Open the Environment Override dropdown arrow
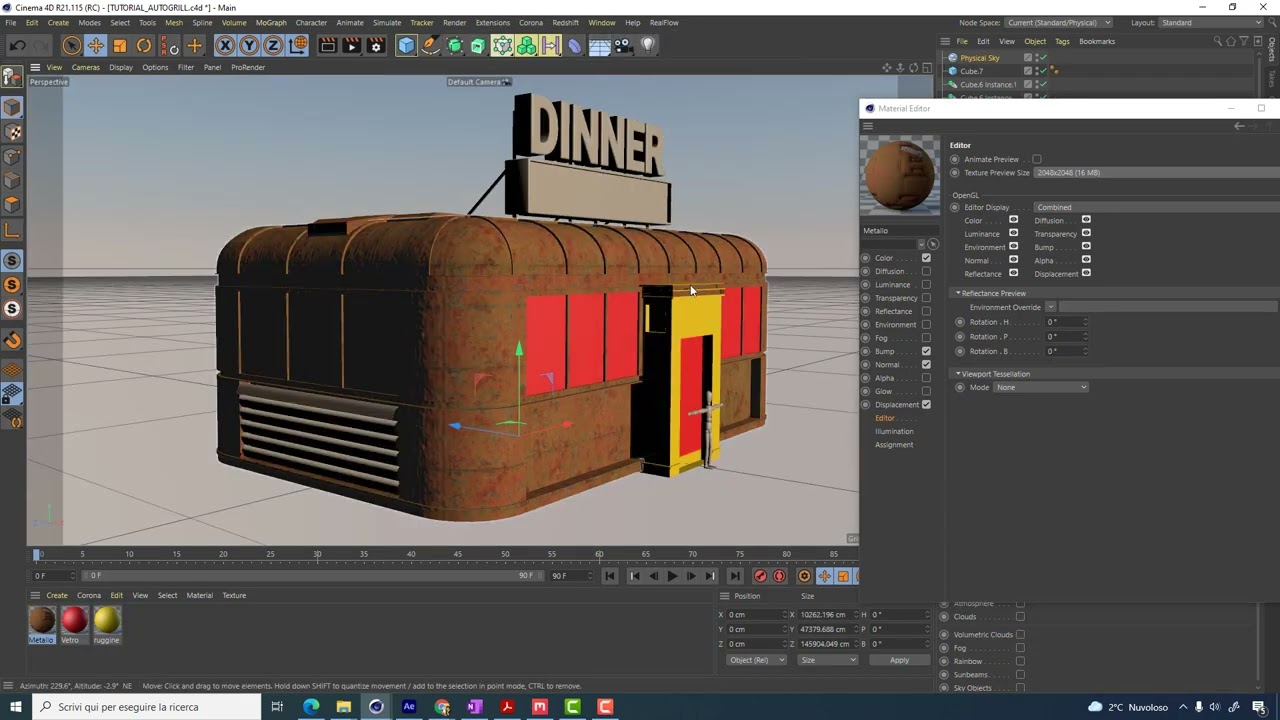The height and width of the screenshot is (720, 1280). [x=1050, y=307]
